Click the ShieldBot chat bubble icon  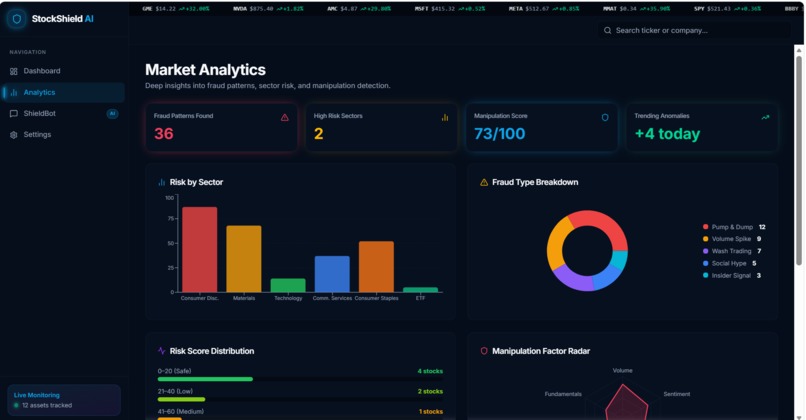[14, 114]
